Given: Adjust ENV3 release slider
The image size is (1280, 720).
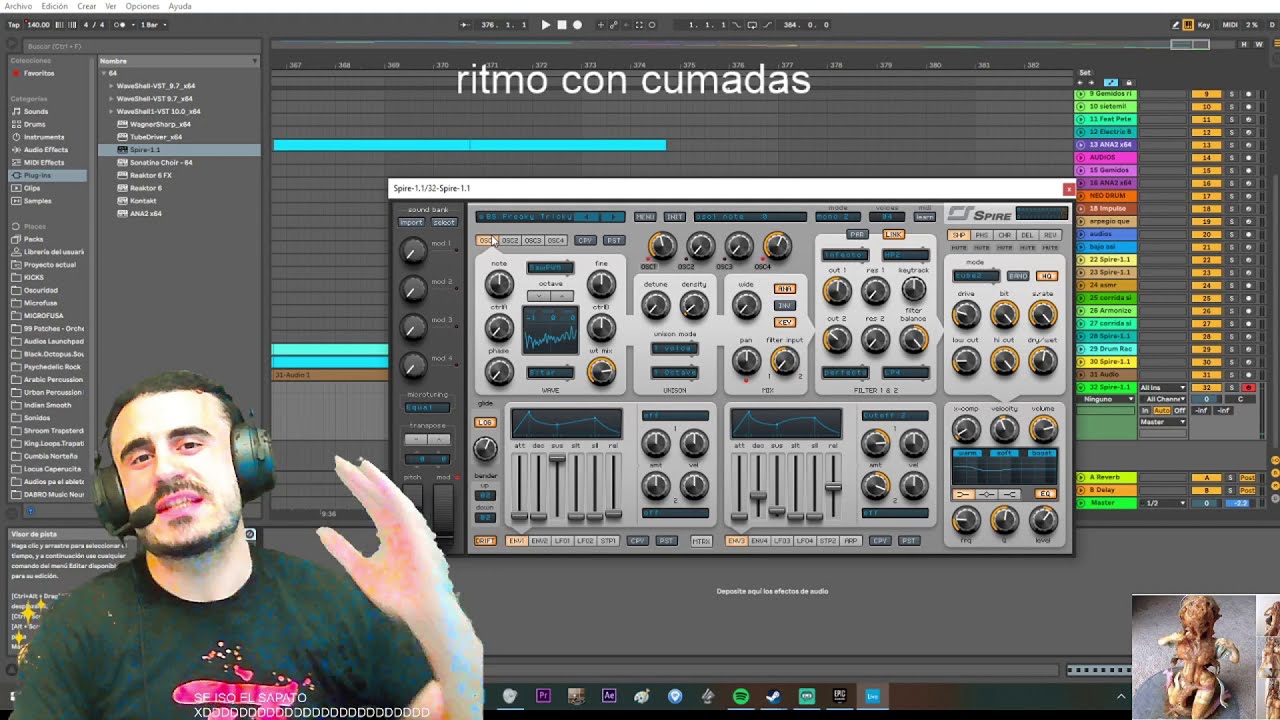Looking at the screenshot, I should click(832, 487).
